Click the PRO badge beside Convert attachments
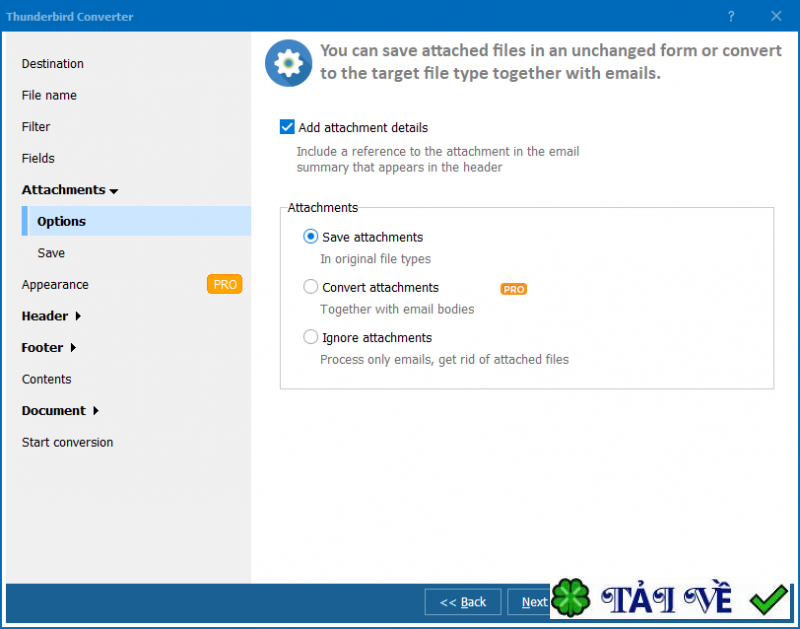 tap(513, 289)
